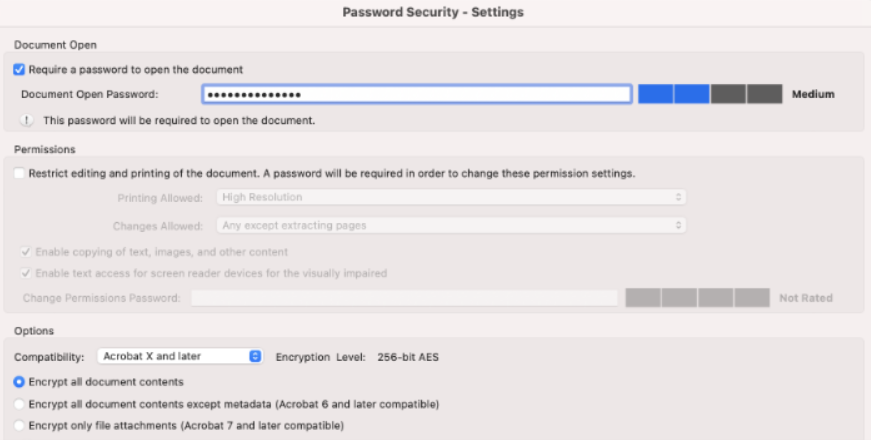The width and height of the screenshot is (871, 440).
Task: Open the Printing Allowed dropdown
Action: pyautogui.click(x=452, y=198)
